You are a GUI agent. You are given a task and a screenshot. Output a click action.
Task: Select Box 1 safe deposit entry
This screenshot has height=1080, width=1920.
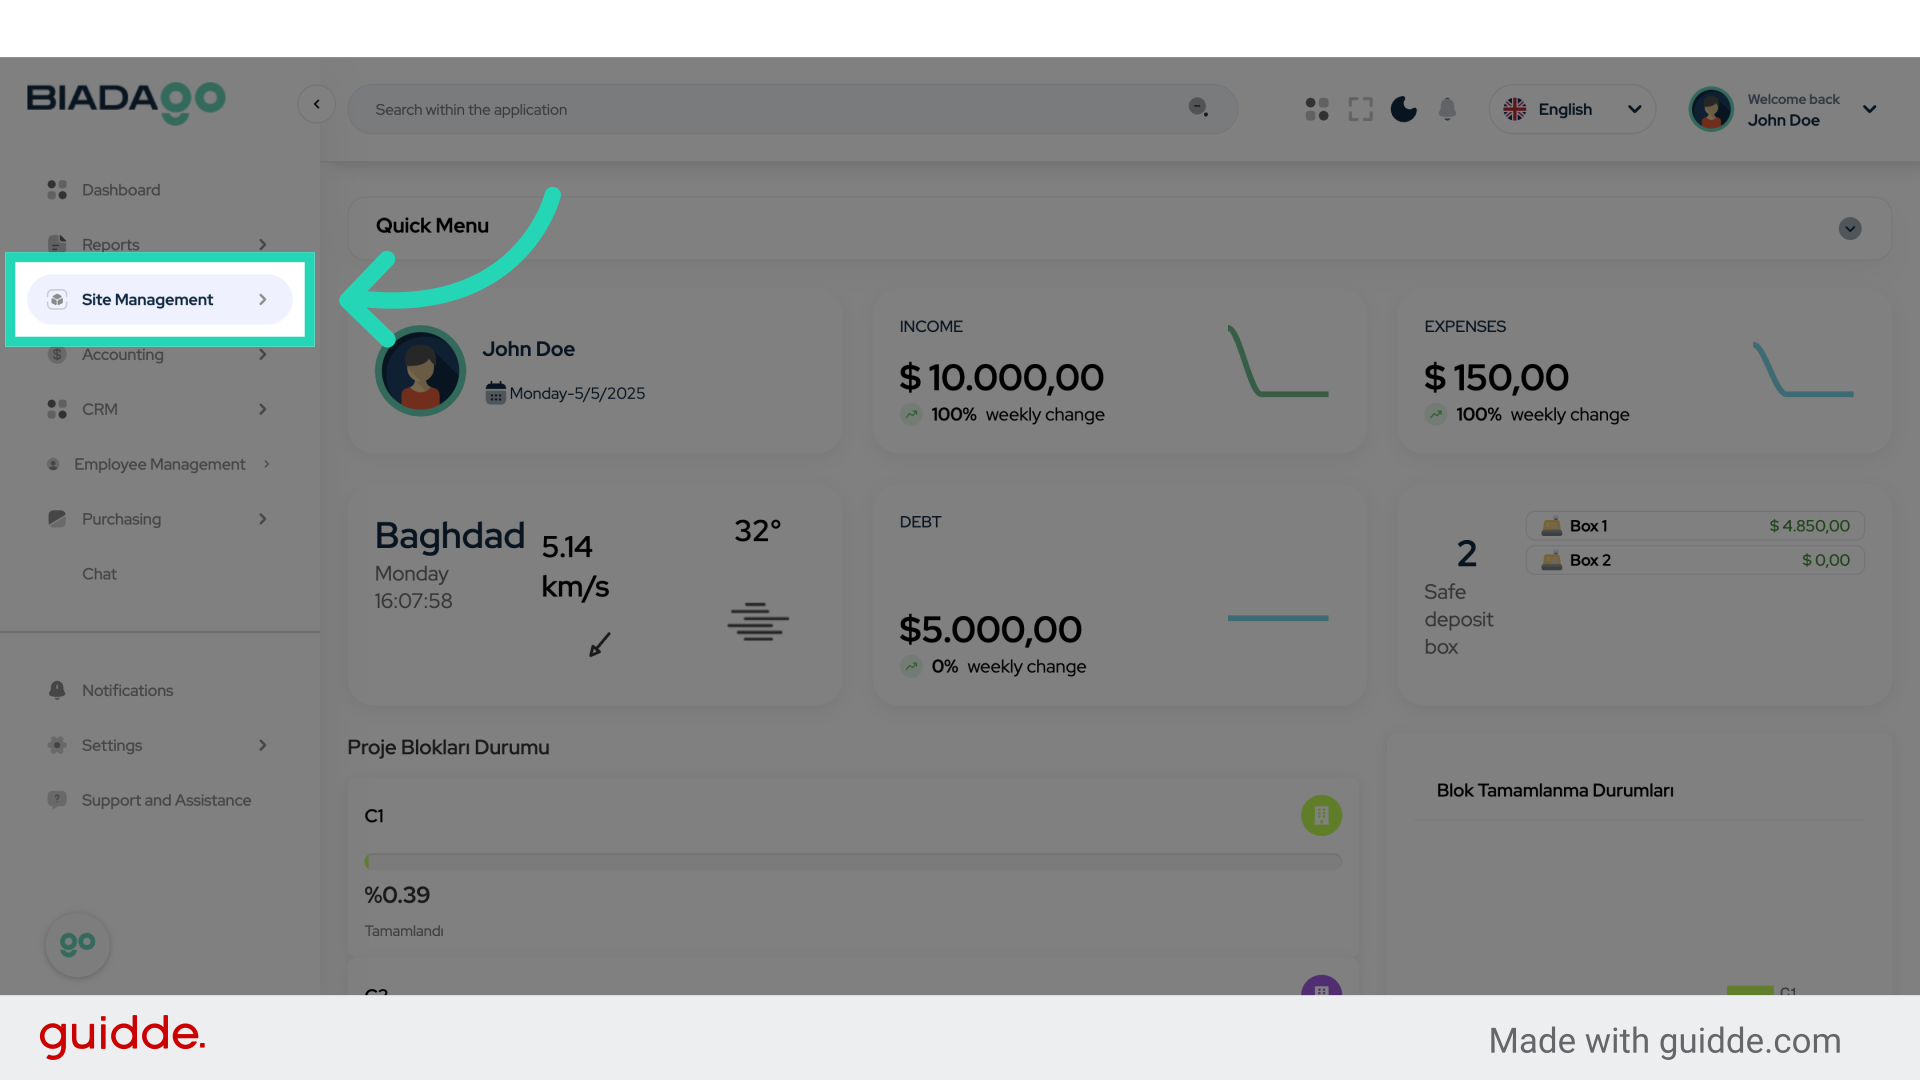point(1694,526)
